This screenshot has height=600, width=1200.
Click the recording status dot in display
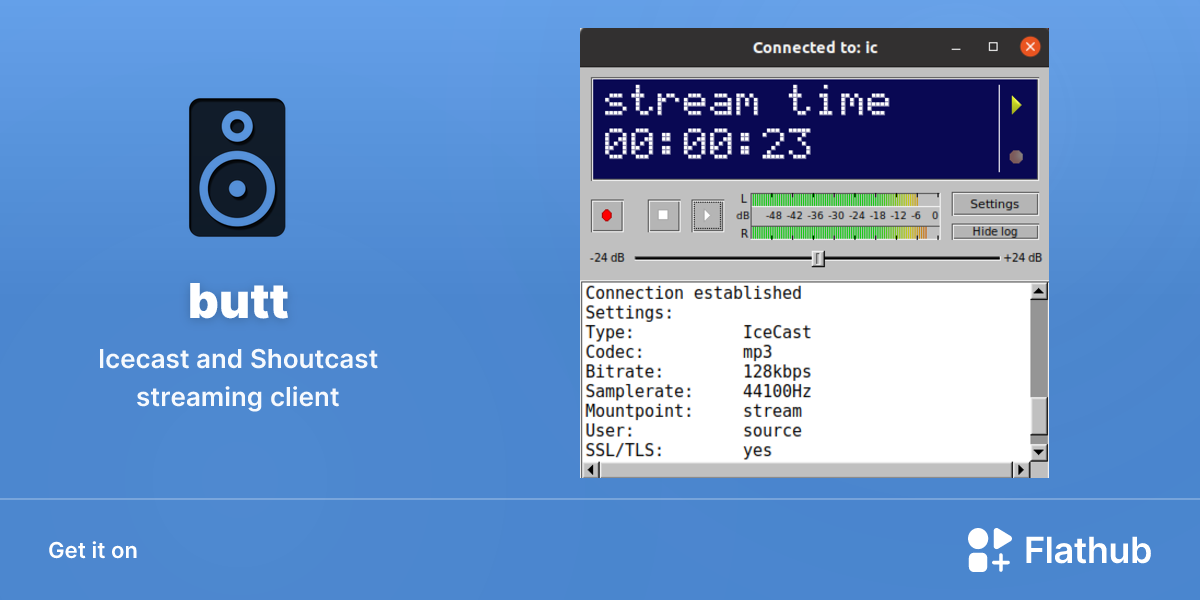pyautogui.click(x=1016, y=157)
